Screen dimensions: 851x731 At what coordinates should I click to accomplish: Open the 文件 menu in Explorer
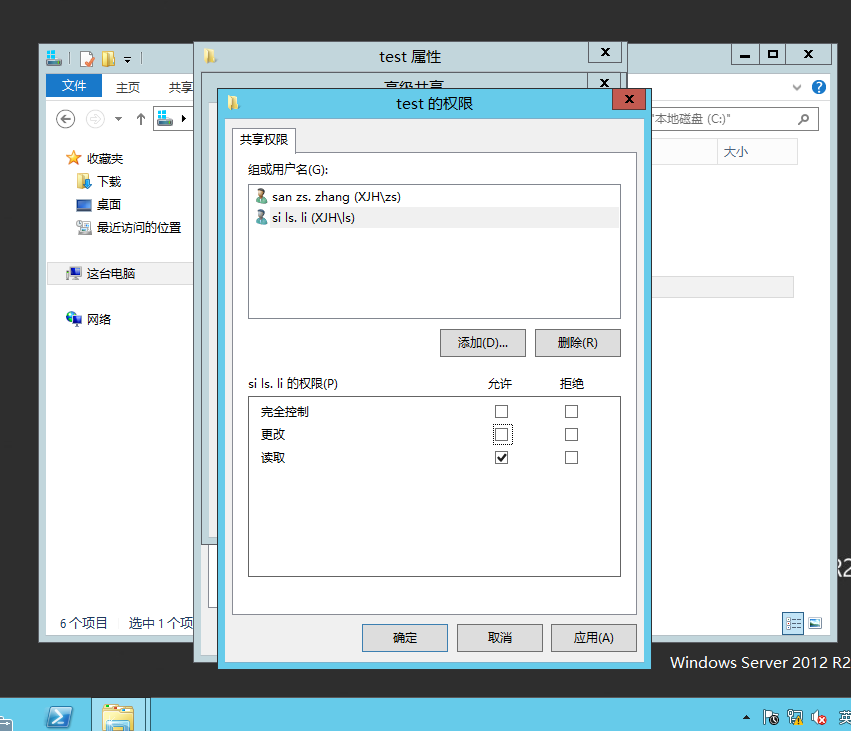pyautogui.click(x=74, y=86)
